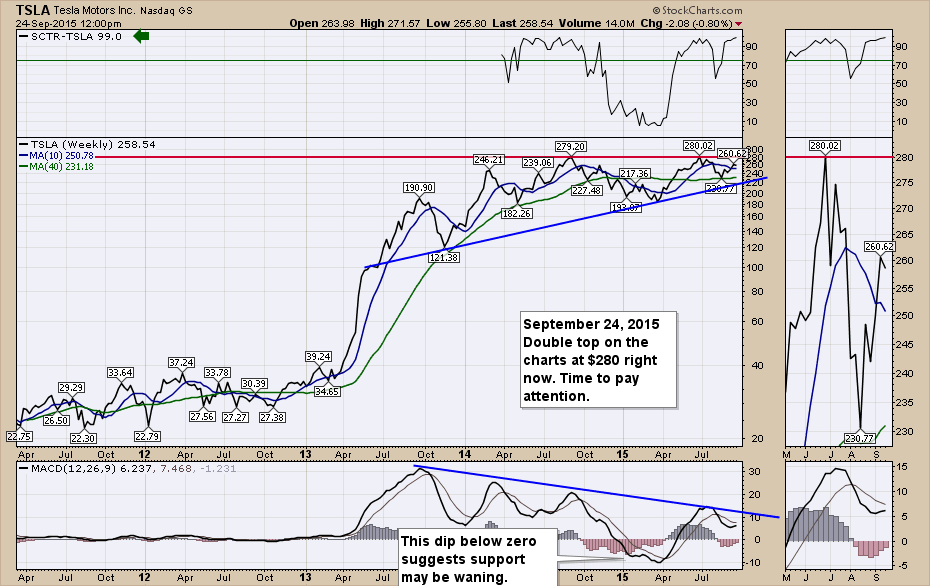Viewport: 930px width, 586px height.
Task: Click the Nasdaq GS exchange label
Action: click(x=166, y=11)
